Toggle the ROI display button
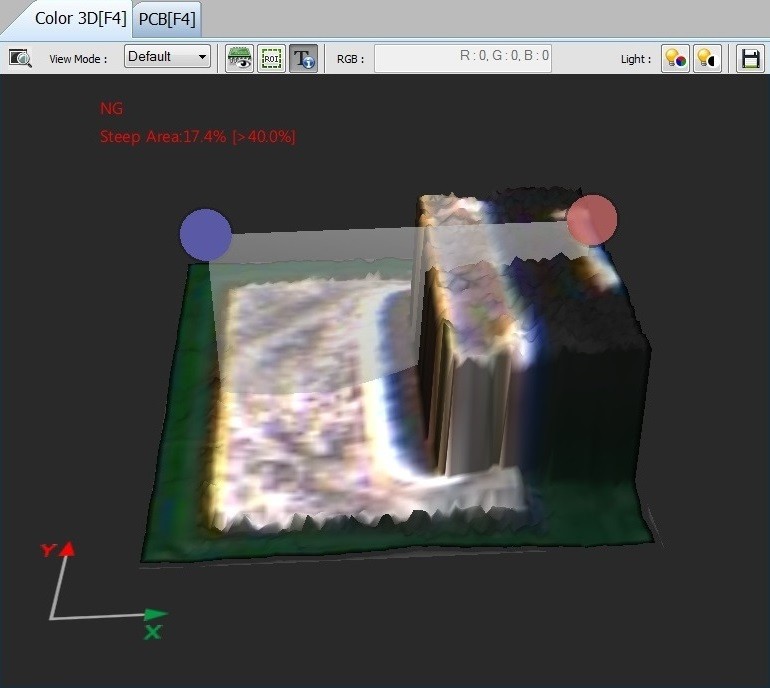Screen dimensions: 770x688 [271, 58]
